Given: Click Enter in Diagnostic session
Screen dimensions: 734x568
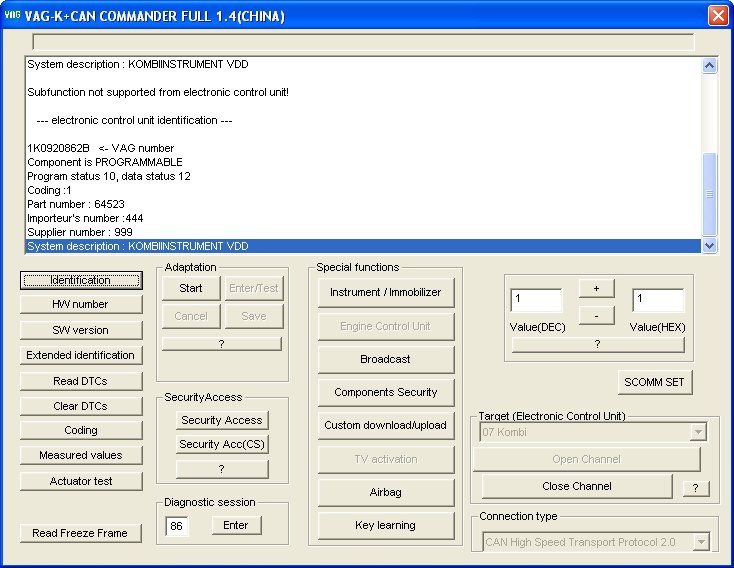Looking at the screenshot, I should coord(236,525).
